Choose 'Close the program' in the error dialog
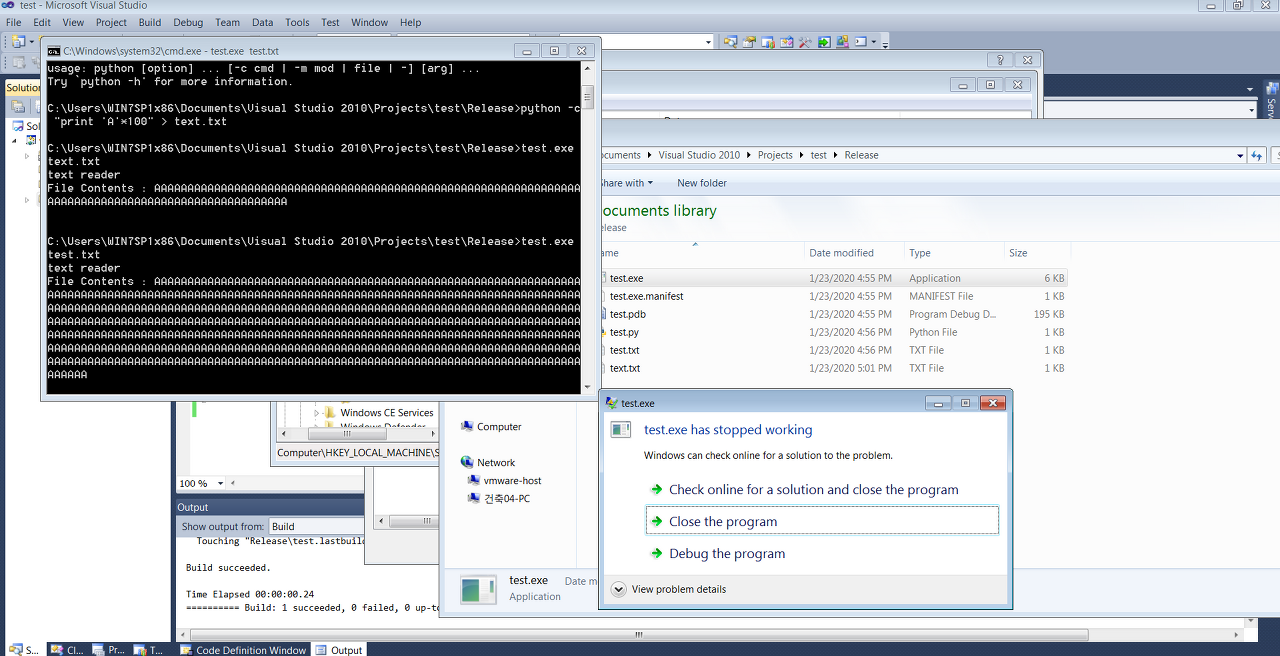 tap(822, 521)
